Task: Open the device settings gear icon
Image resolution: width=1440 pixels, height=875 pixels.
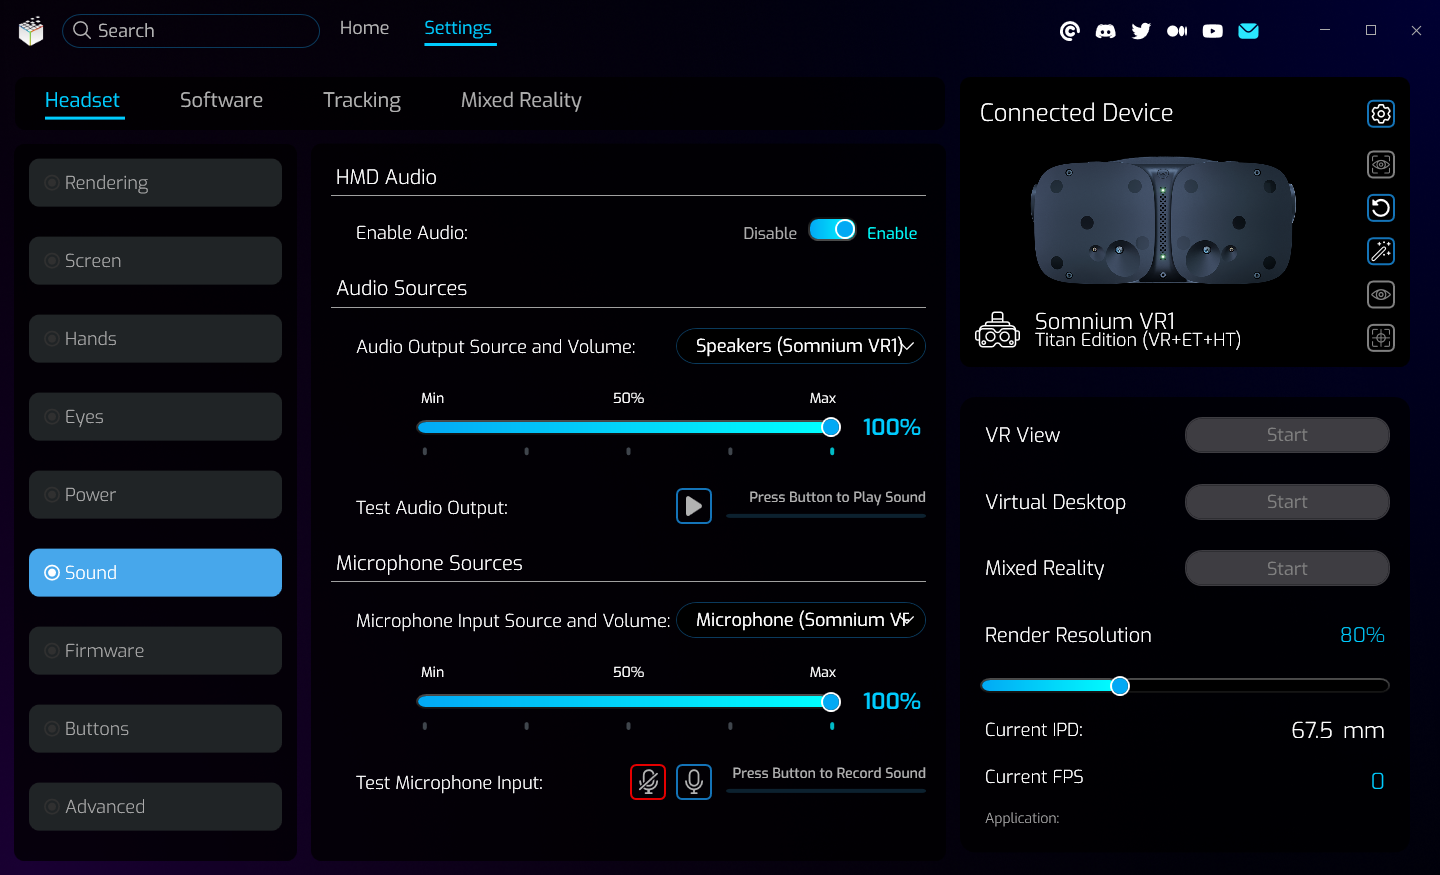Action: (1381, 114)
